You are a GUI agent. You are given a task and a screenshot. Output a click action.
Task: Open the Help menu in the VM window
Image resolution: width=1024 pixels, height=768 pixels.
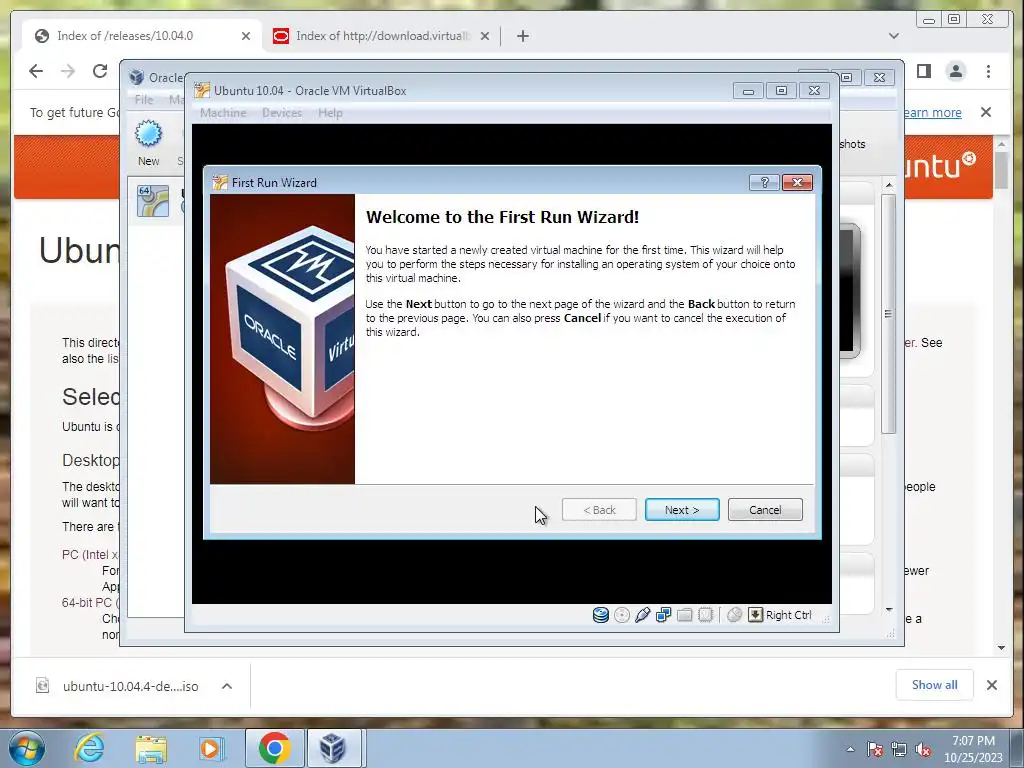click(330, 113)
